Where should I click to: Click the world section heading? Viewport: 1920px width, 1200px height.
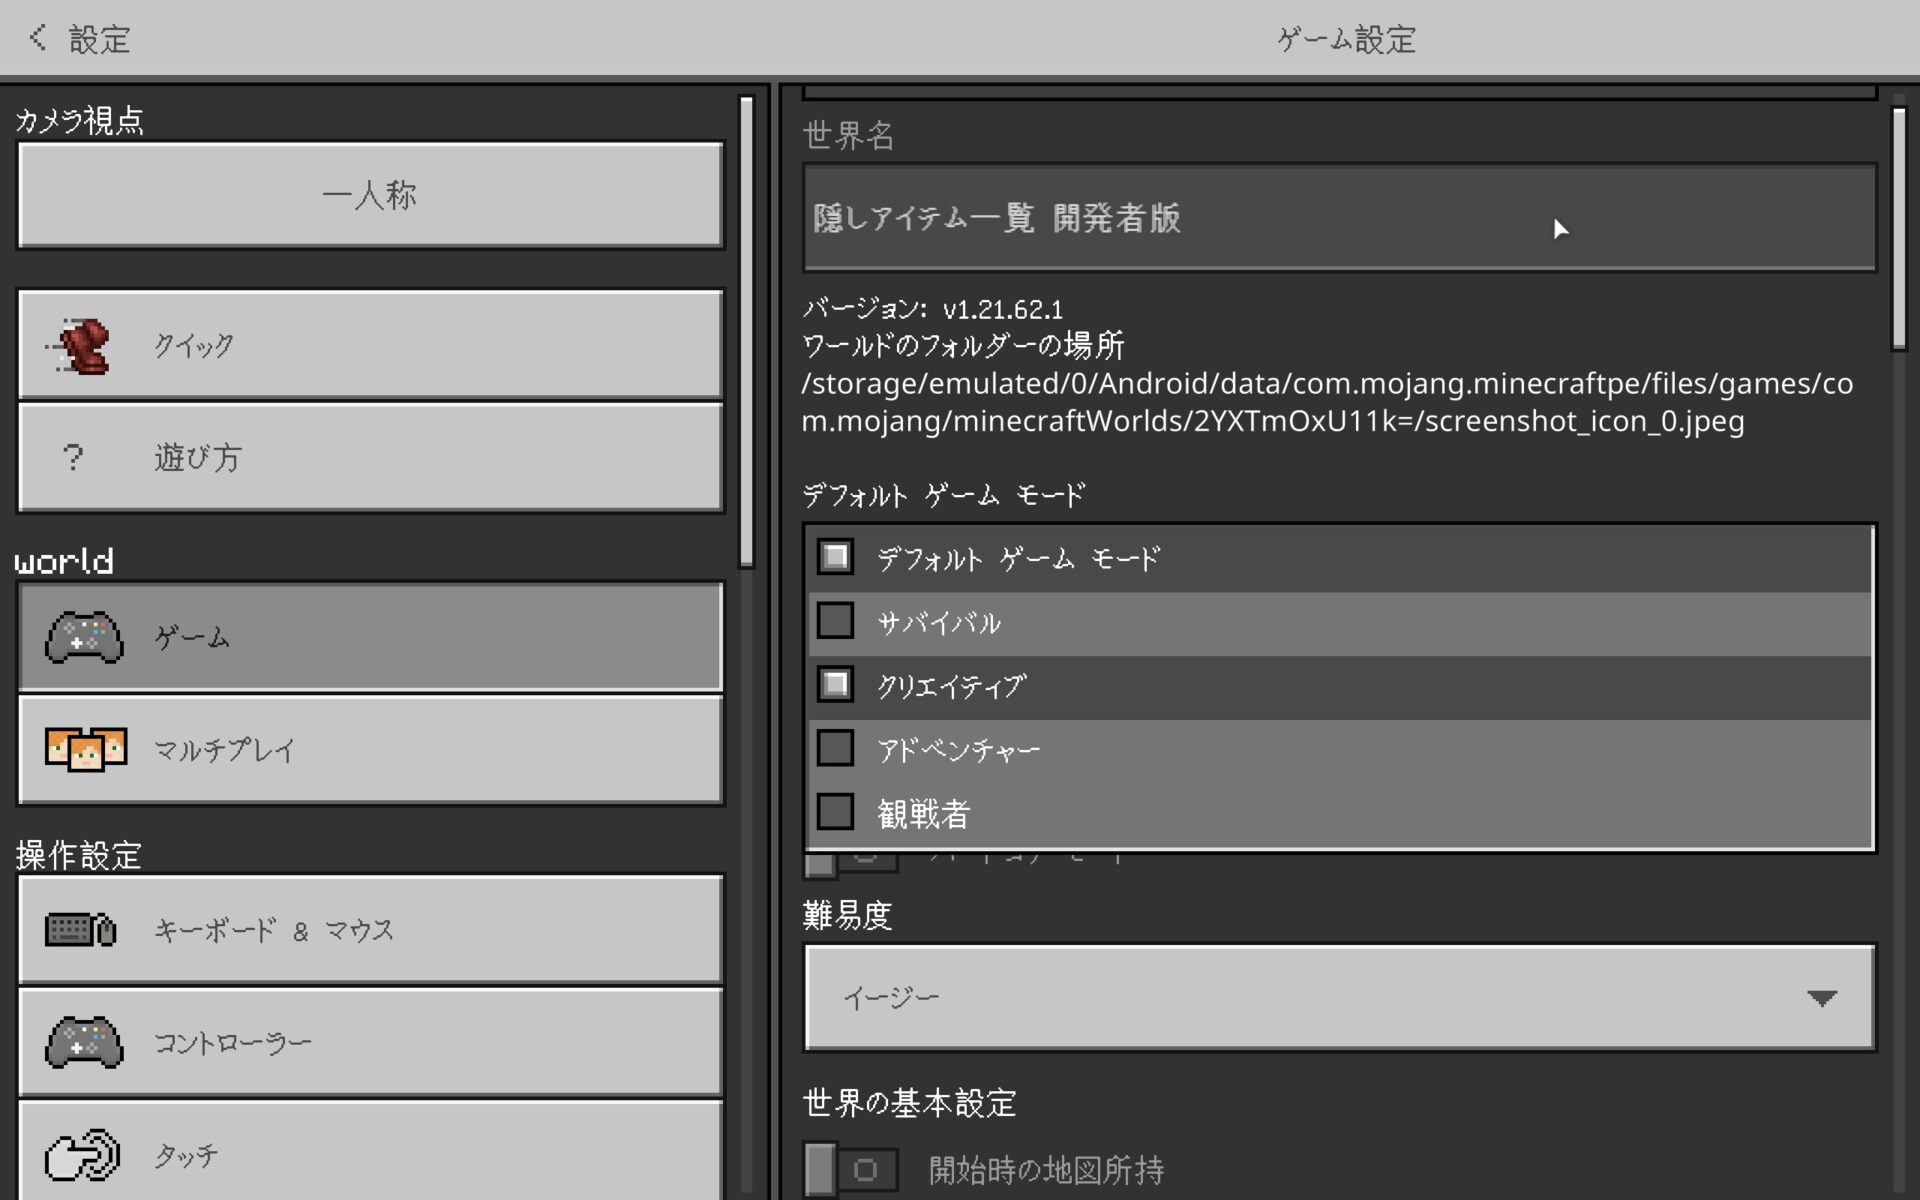(64, 561)
